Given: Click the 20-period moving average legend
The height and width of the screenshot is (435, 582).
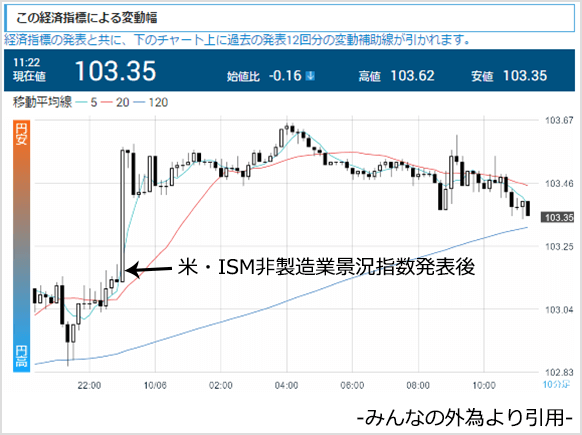Looking at the screenshot, I should [115, 102].
